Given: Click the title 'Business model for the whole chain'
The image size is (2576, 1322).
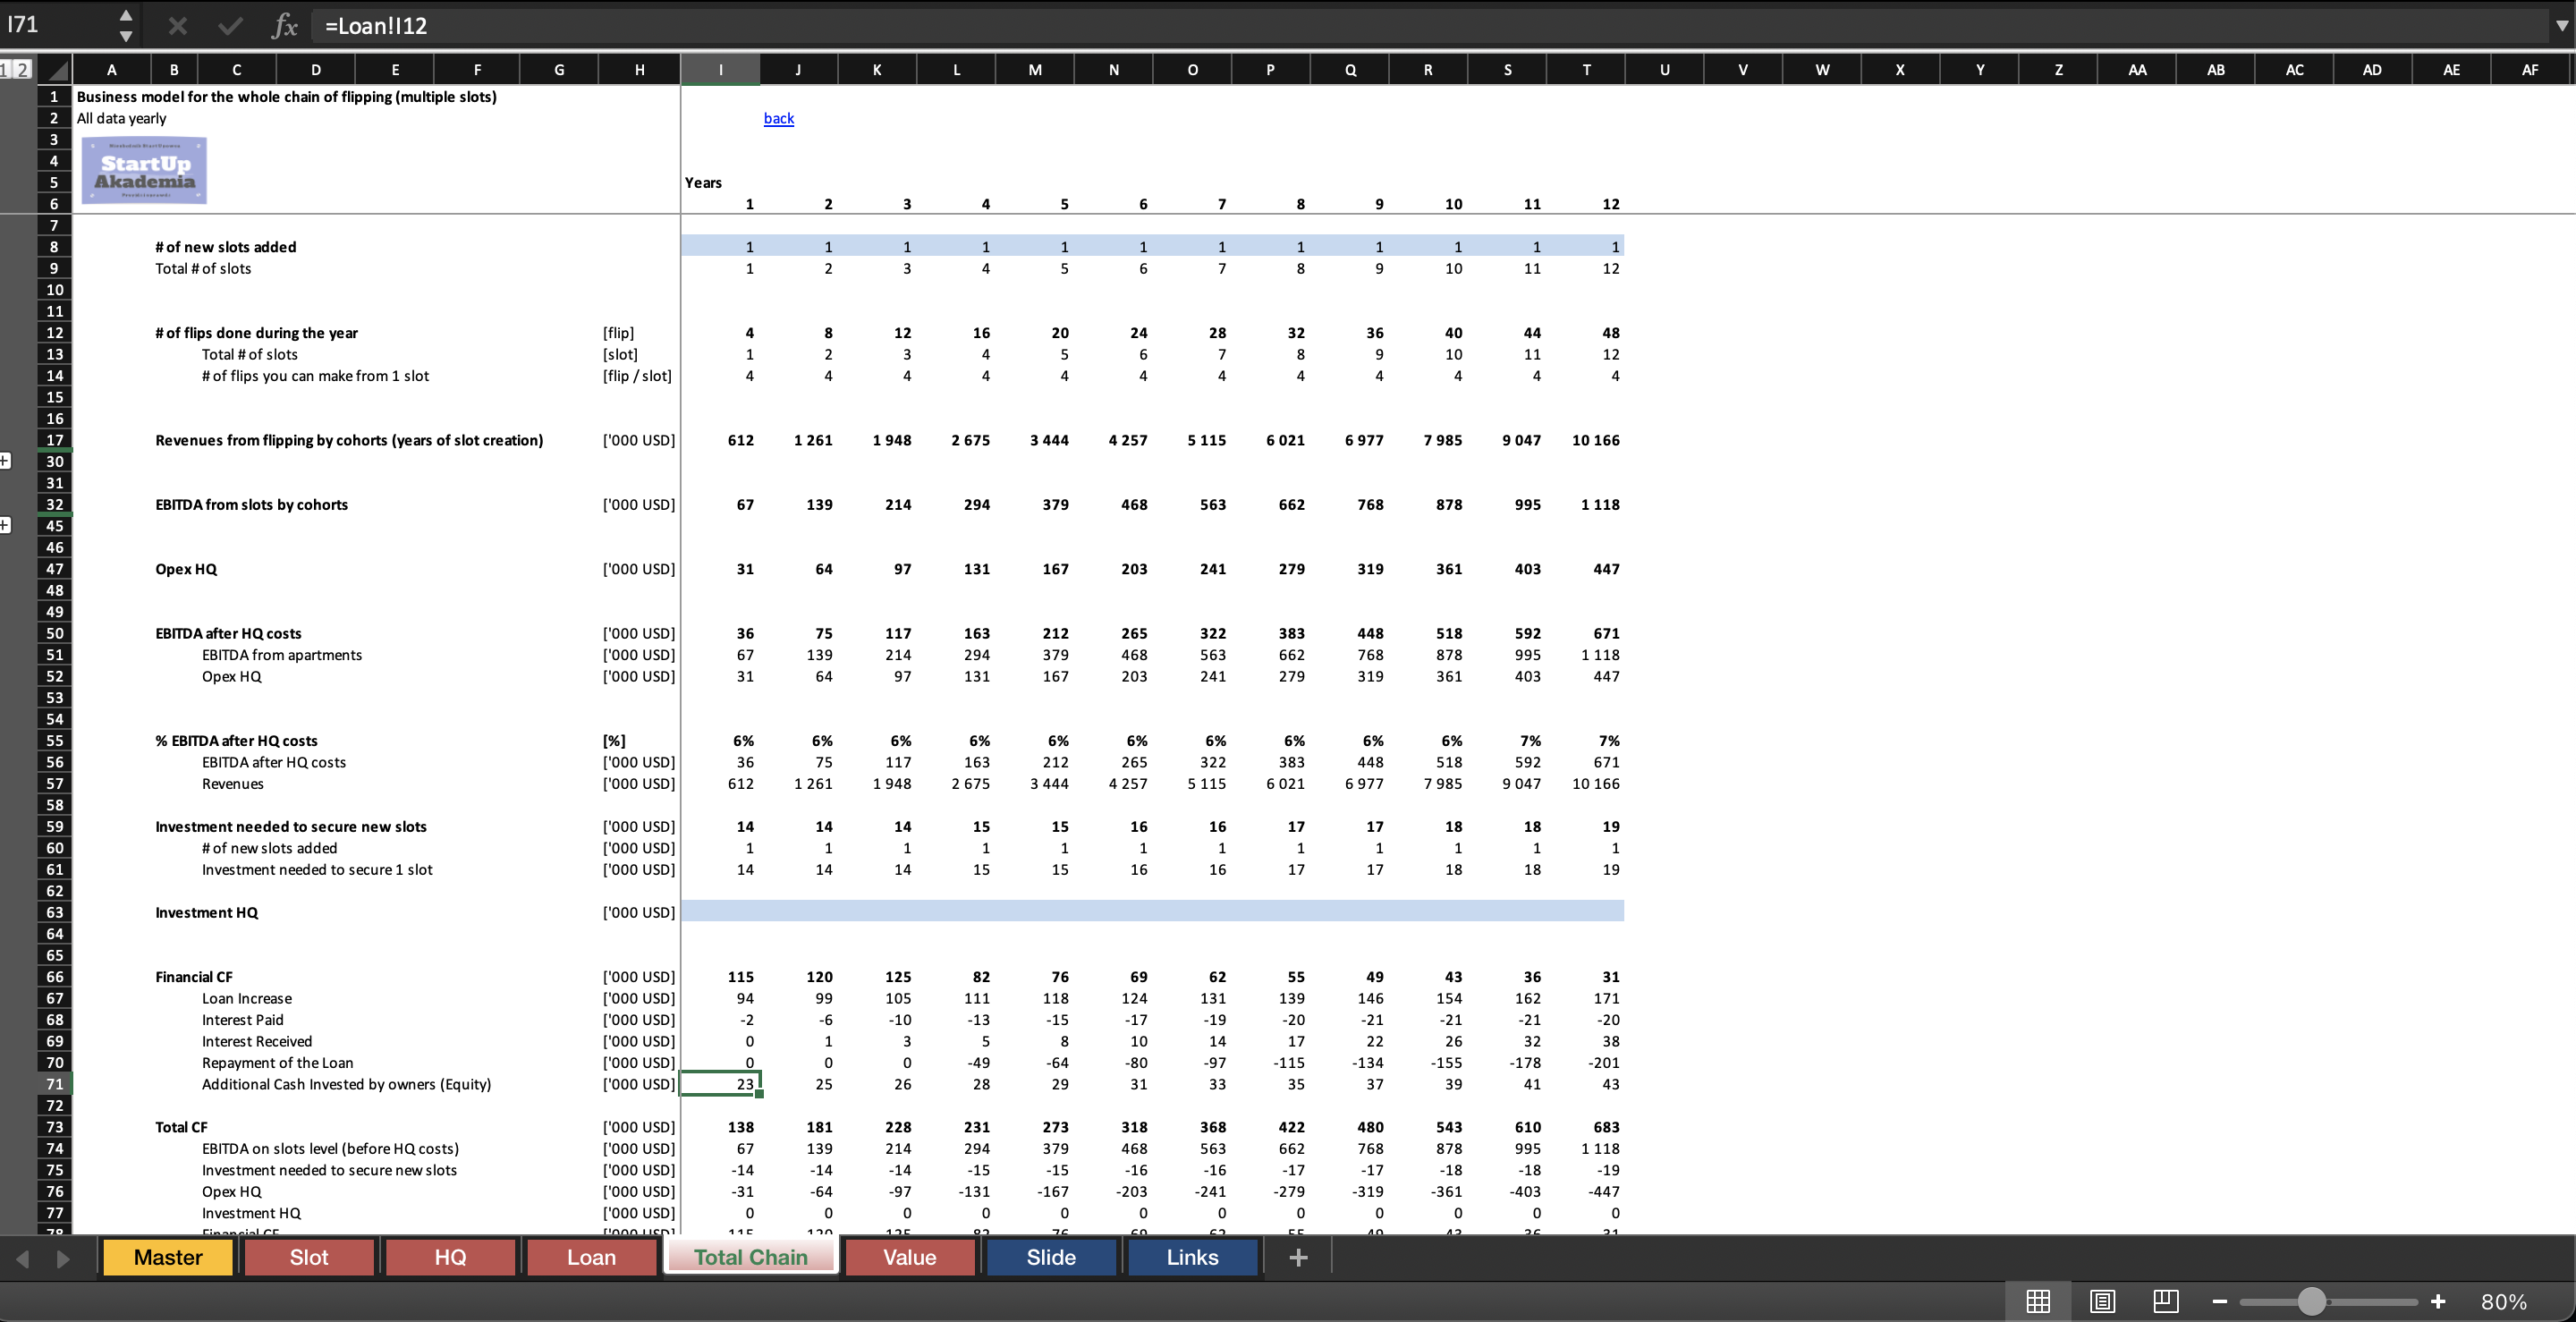Looking at the screenshot, I should pyautogui.click(x=286, y=97).
